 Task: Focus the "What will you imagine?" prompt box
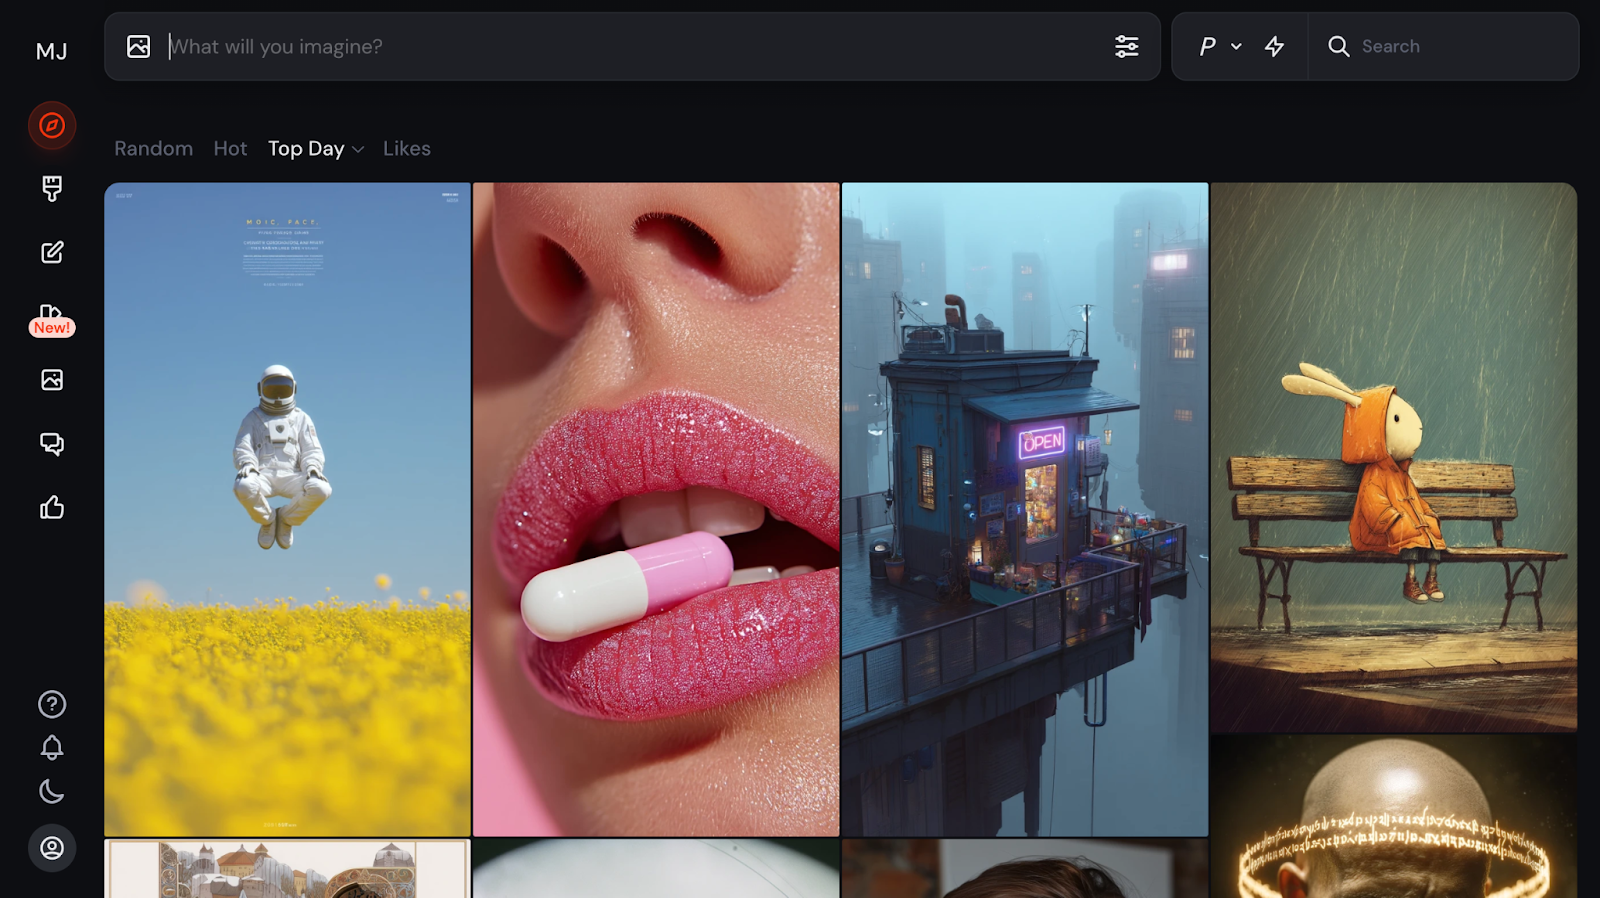click(x=632, y=46)
